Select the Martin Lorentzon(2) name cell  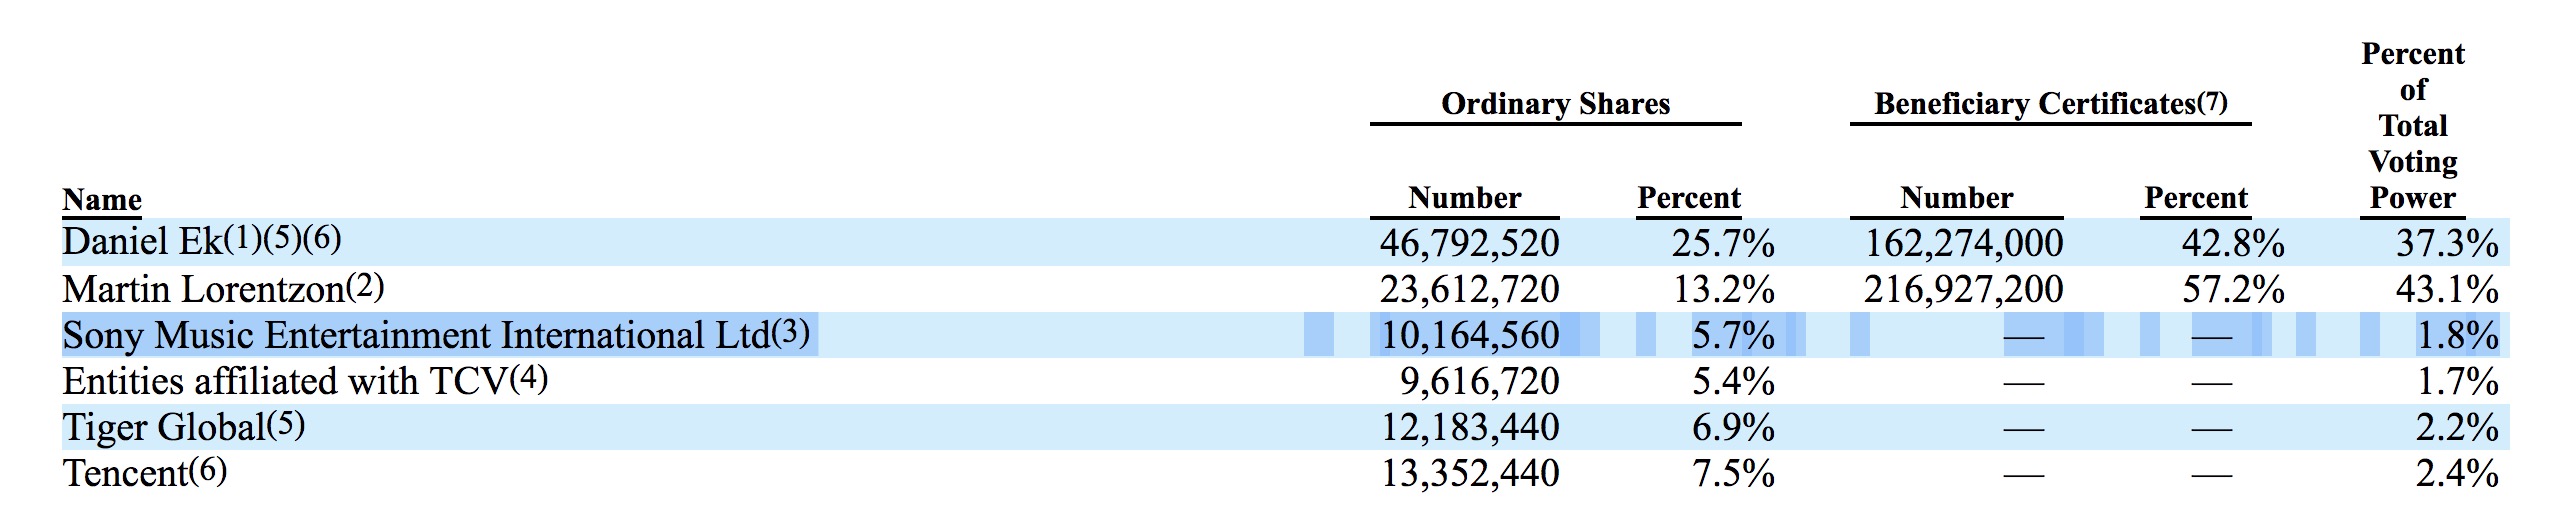[x=223, y=288]
